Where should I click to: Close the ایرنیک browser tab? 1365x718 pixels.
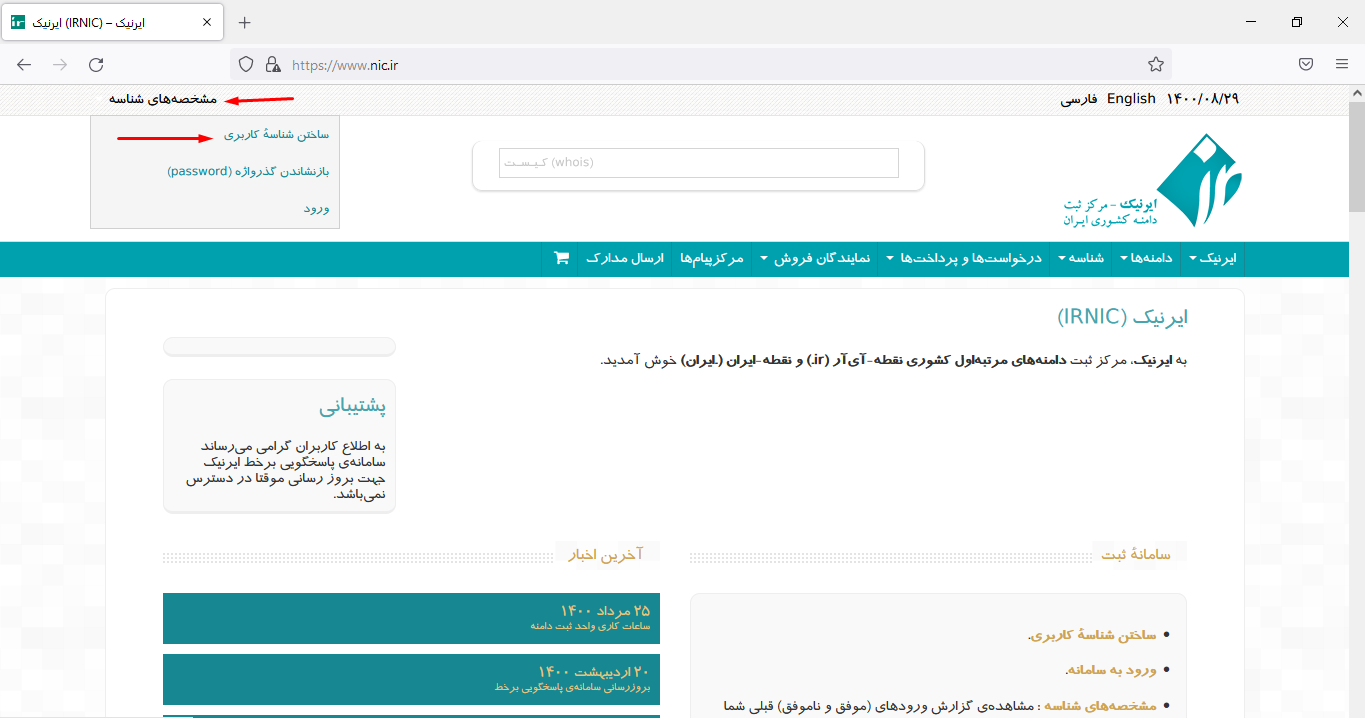coord(209,23)
